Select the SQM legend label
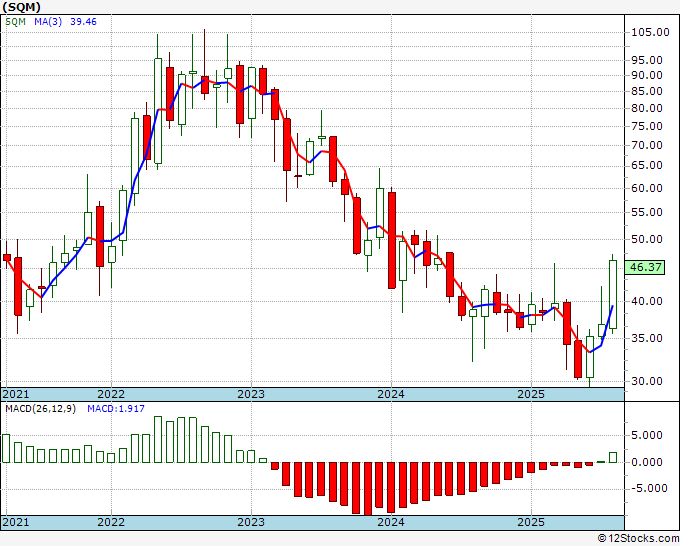 (x=16, y=22)
